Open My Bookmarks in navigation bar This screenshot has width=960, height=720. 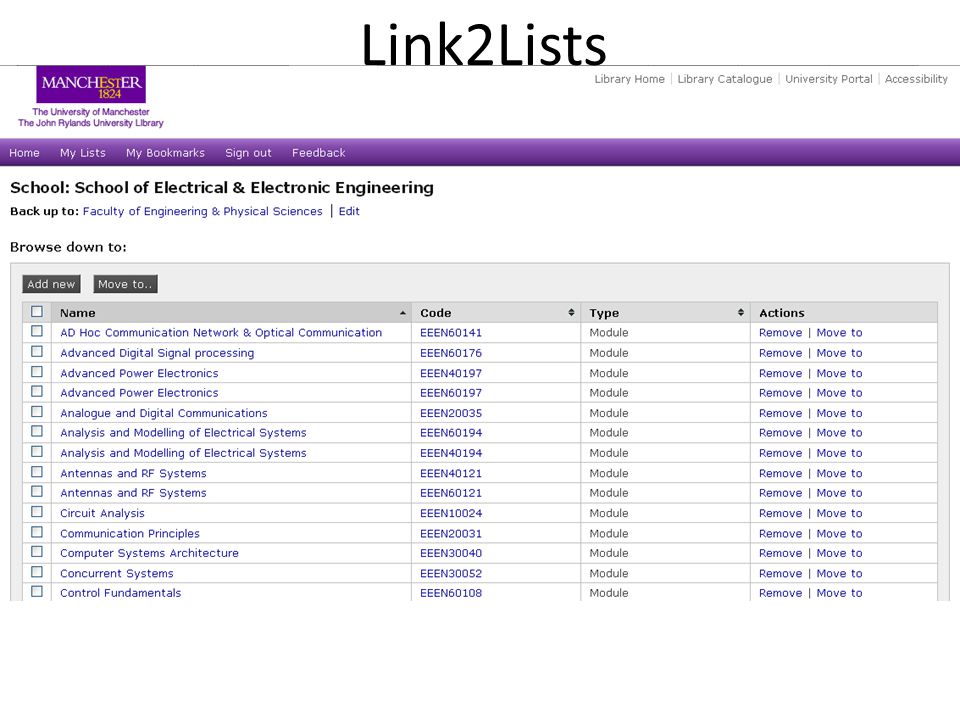tap(165, 152)
